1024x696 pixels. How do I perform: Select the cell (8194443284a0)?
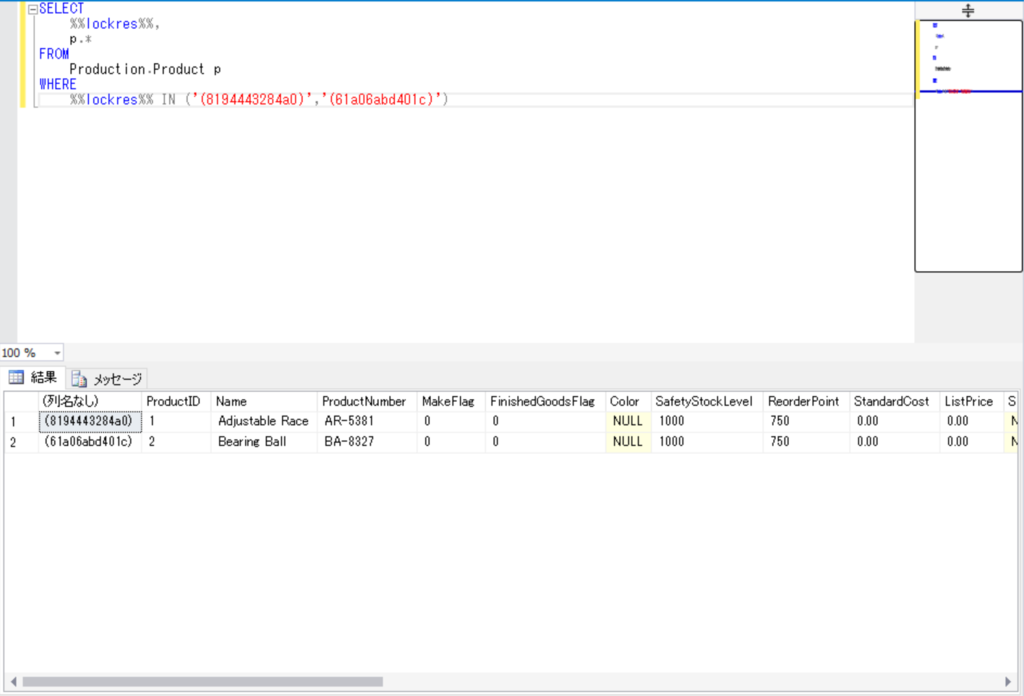pyautogui.click(x=90, y=421)
